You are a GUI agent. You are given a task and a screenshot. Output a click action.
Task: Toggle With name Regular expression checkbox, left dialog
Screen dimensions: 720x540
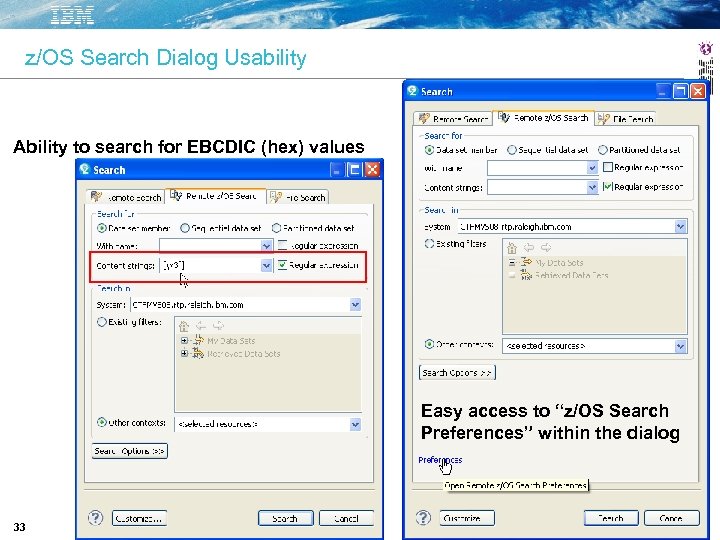(x=282, y=245)
